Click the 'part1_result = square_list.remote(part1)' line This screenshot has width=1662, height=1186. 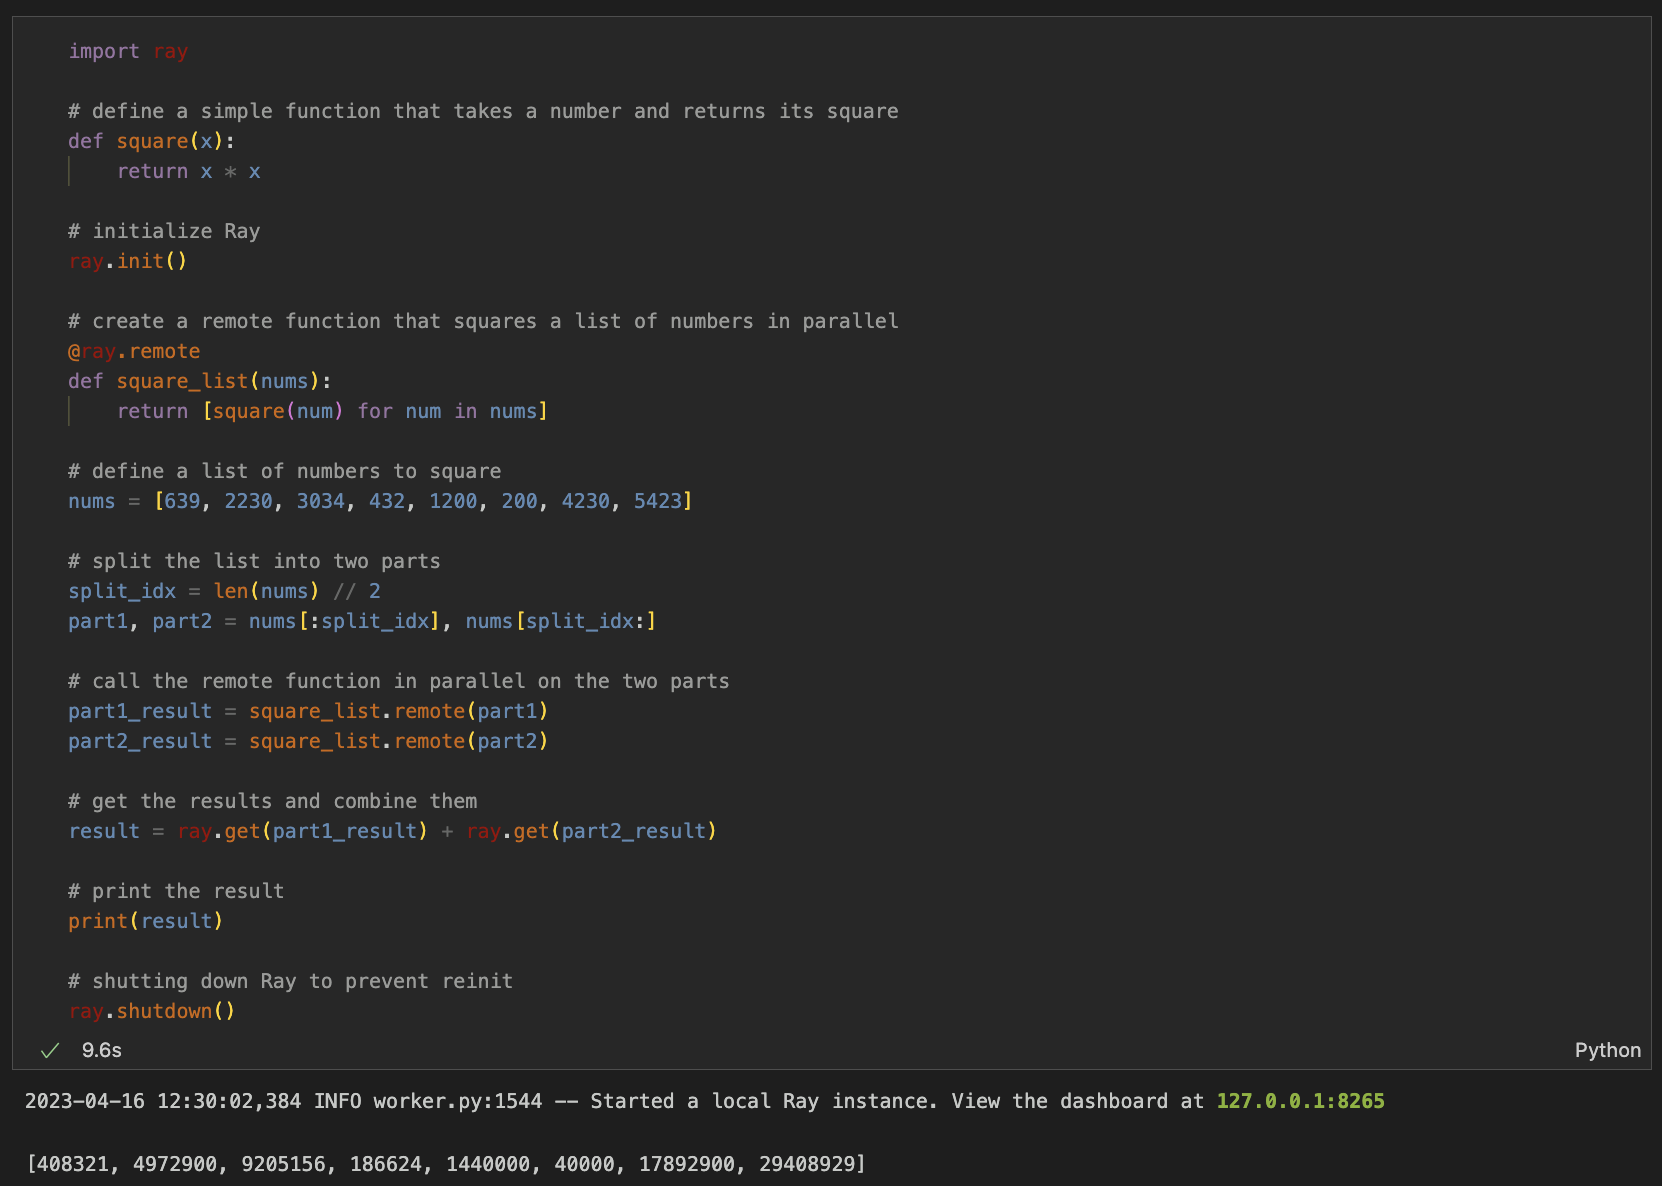(308, 711)
